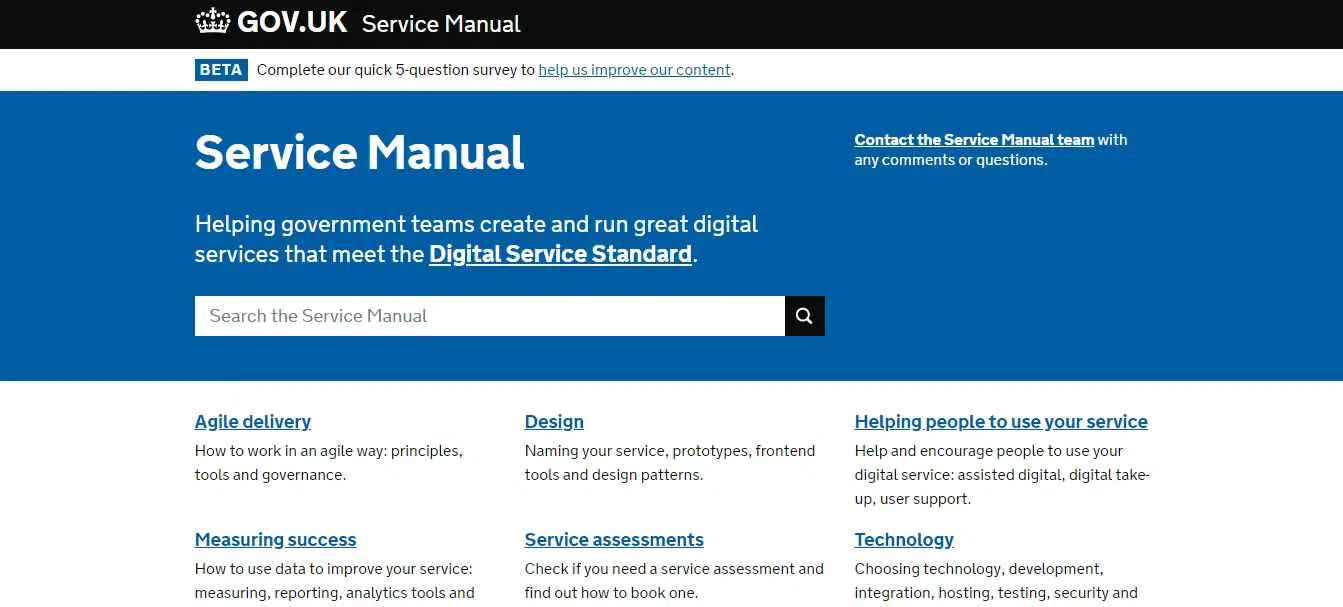Open the Digital Service Standard link

560,254
